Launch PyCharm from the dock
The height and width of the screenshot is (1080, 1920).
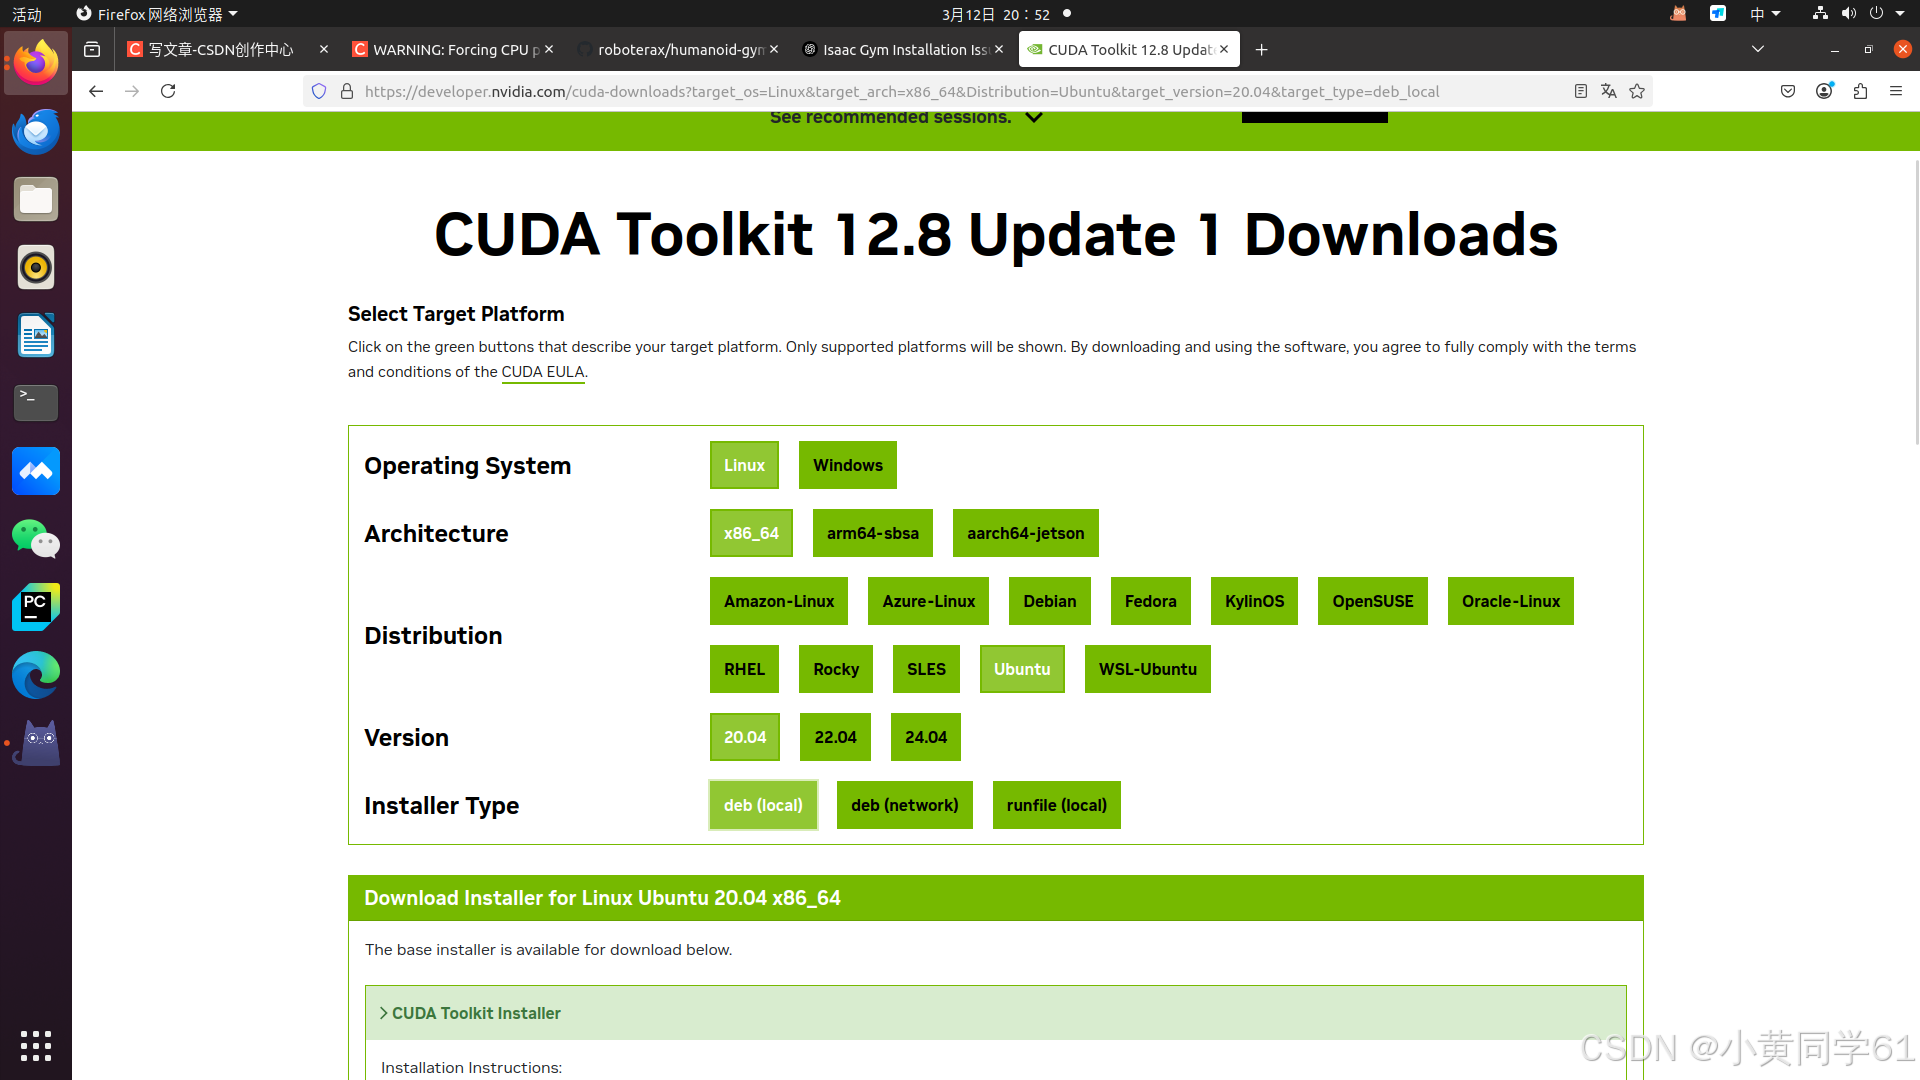point(36,607)
